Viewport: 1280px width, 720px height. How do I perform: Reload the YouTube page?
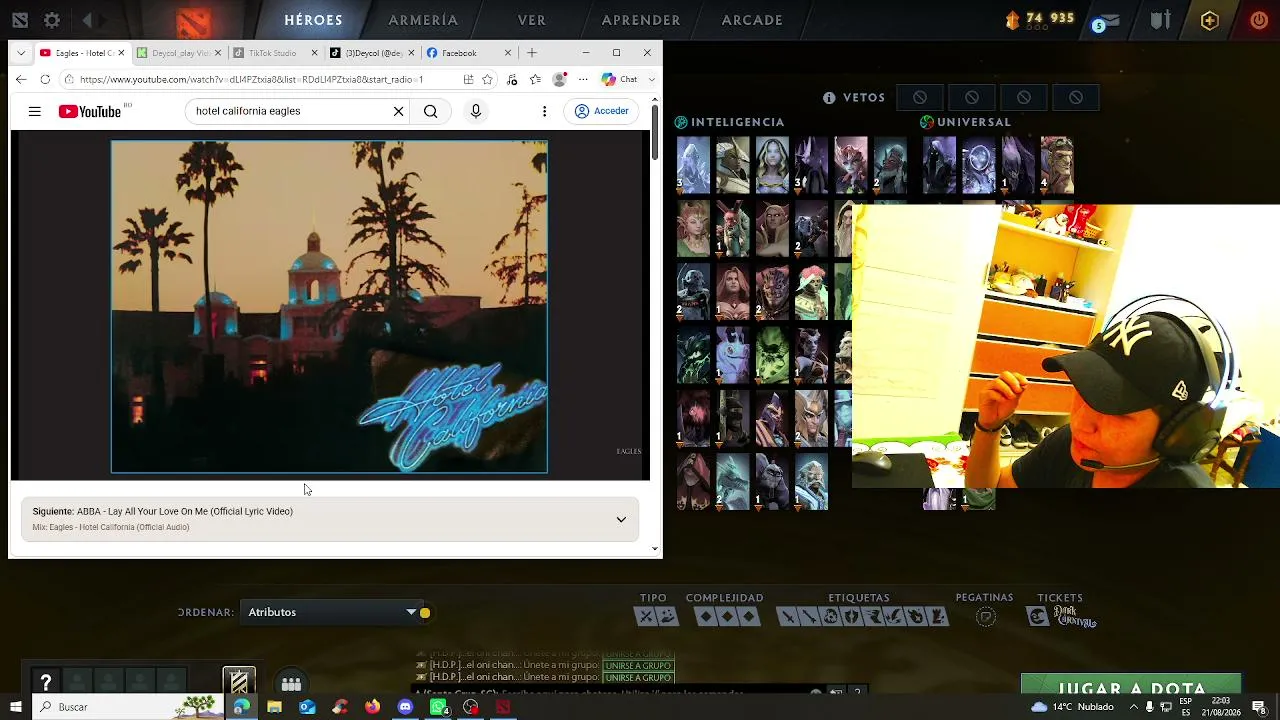[x=45, y=79]
